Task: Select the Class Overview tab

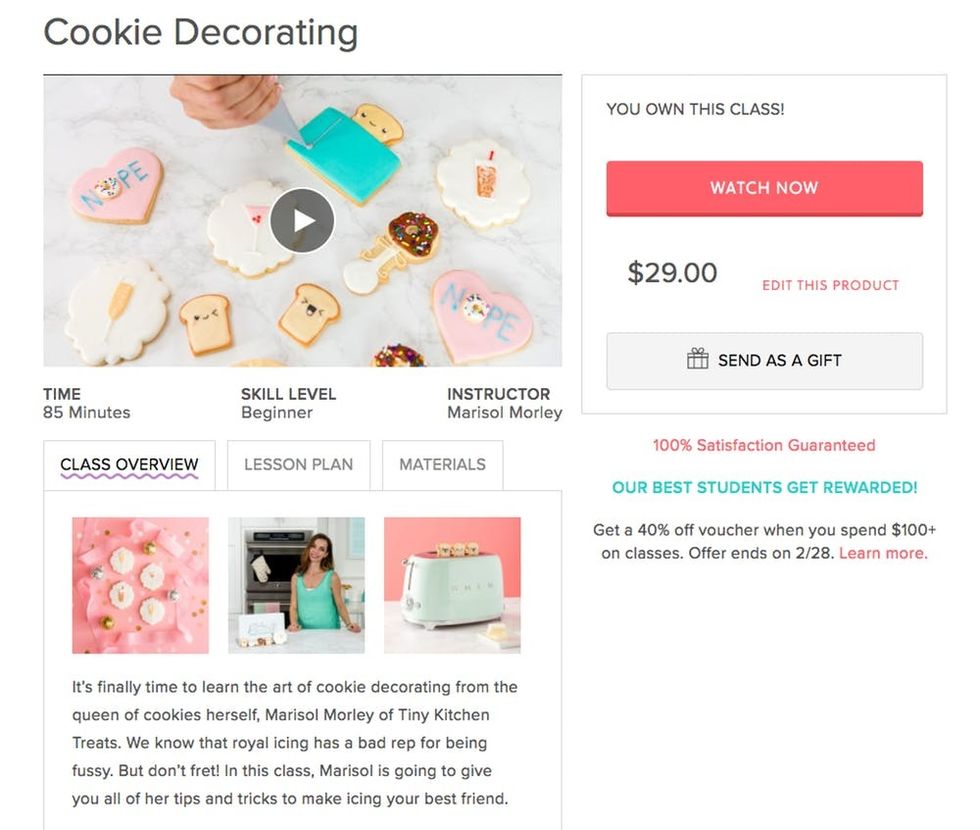Action: click(x=129, y=465)
